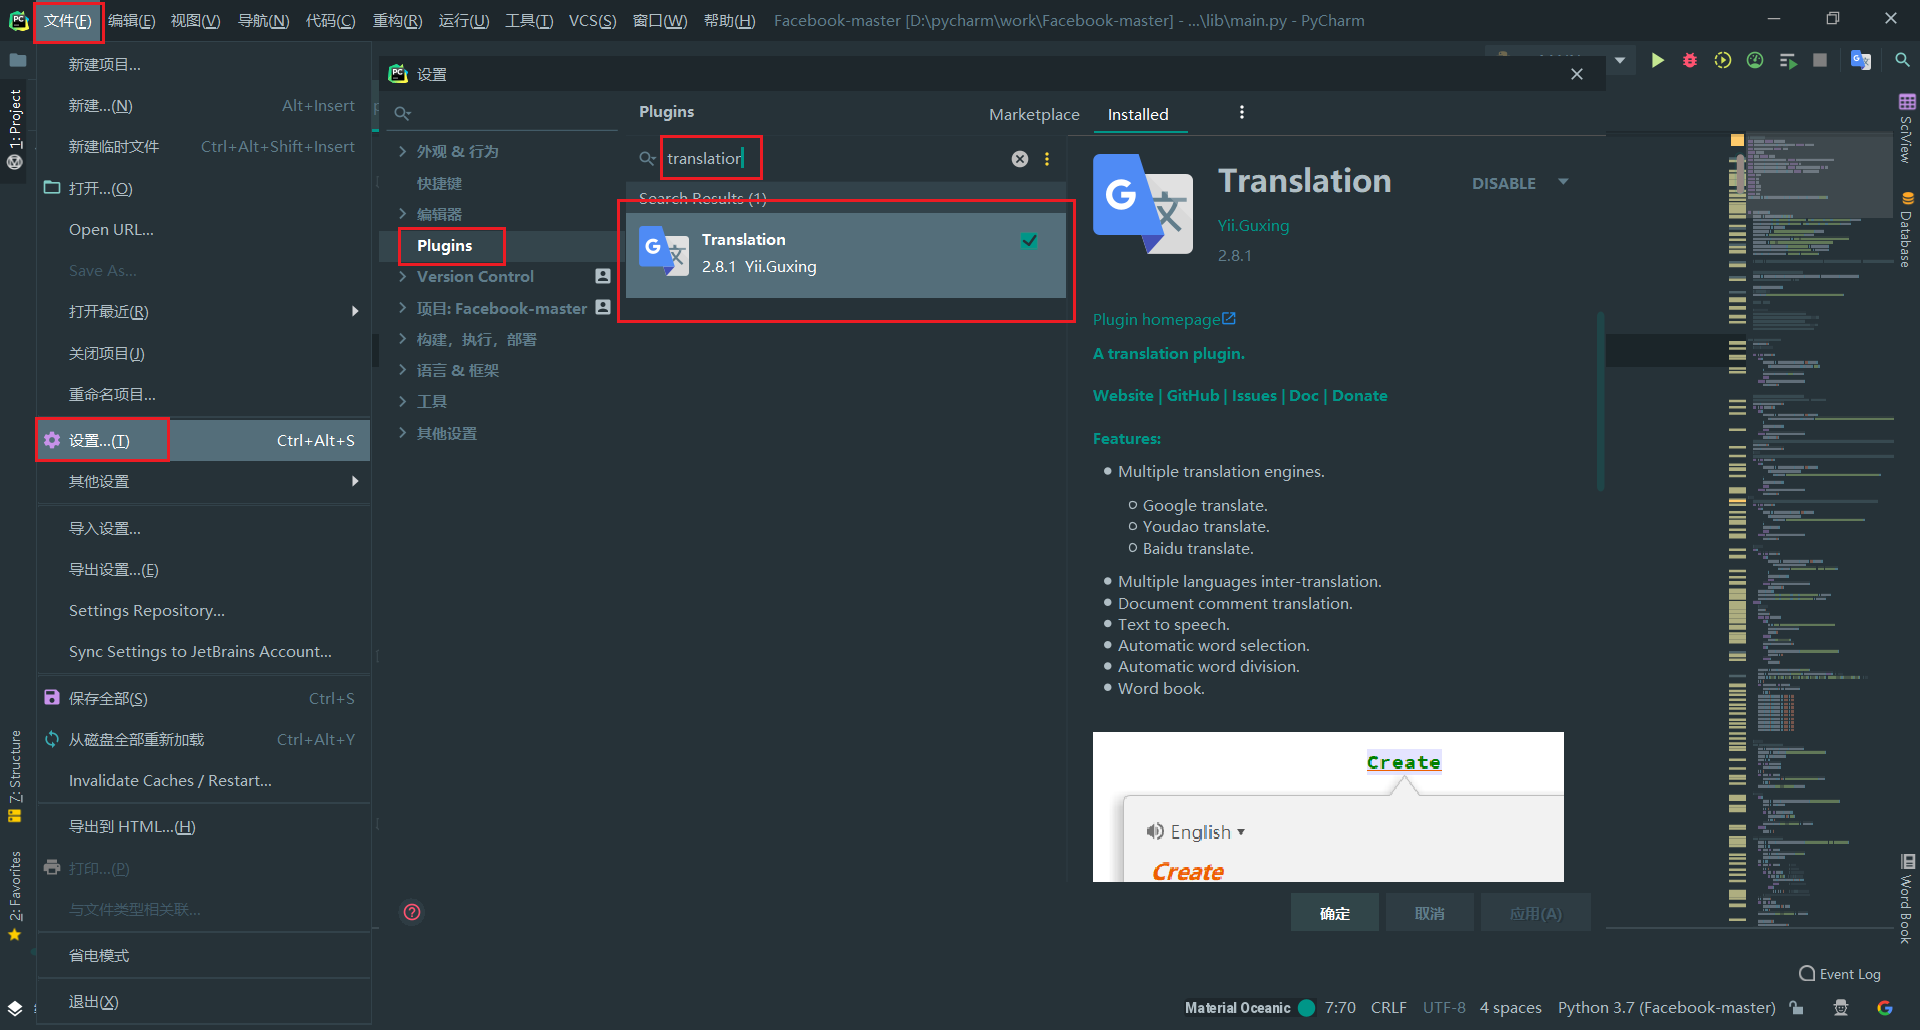Click the read-only lock icon in status bar
This screenshot has width=1920, height=1030.
click(1797, 1008)
